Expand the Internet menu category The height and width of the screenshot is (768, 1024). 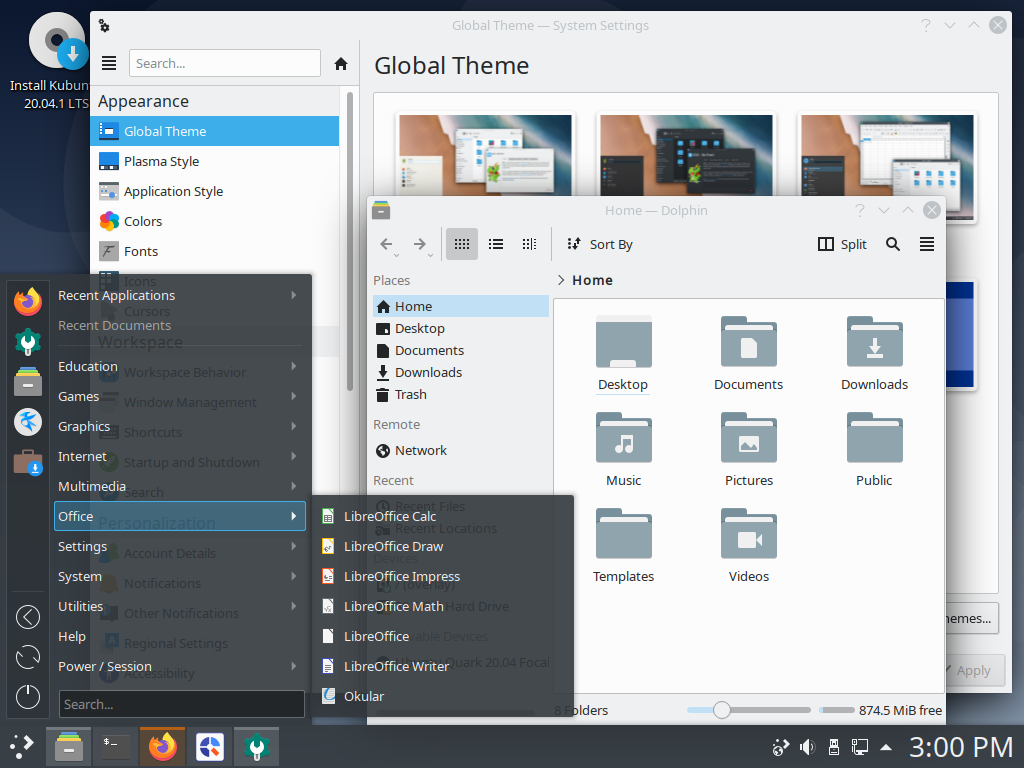pyautogui.click(x=180, y=456)
